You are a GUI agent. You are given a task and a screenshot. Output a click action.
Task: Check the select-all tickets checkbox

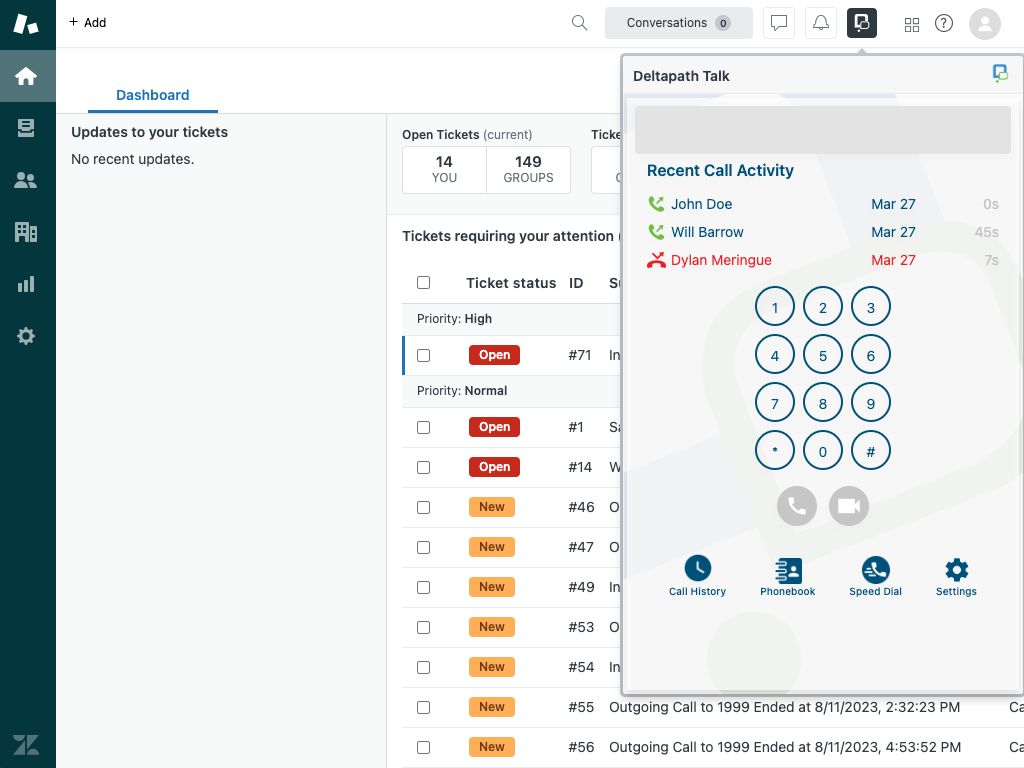423,283
